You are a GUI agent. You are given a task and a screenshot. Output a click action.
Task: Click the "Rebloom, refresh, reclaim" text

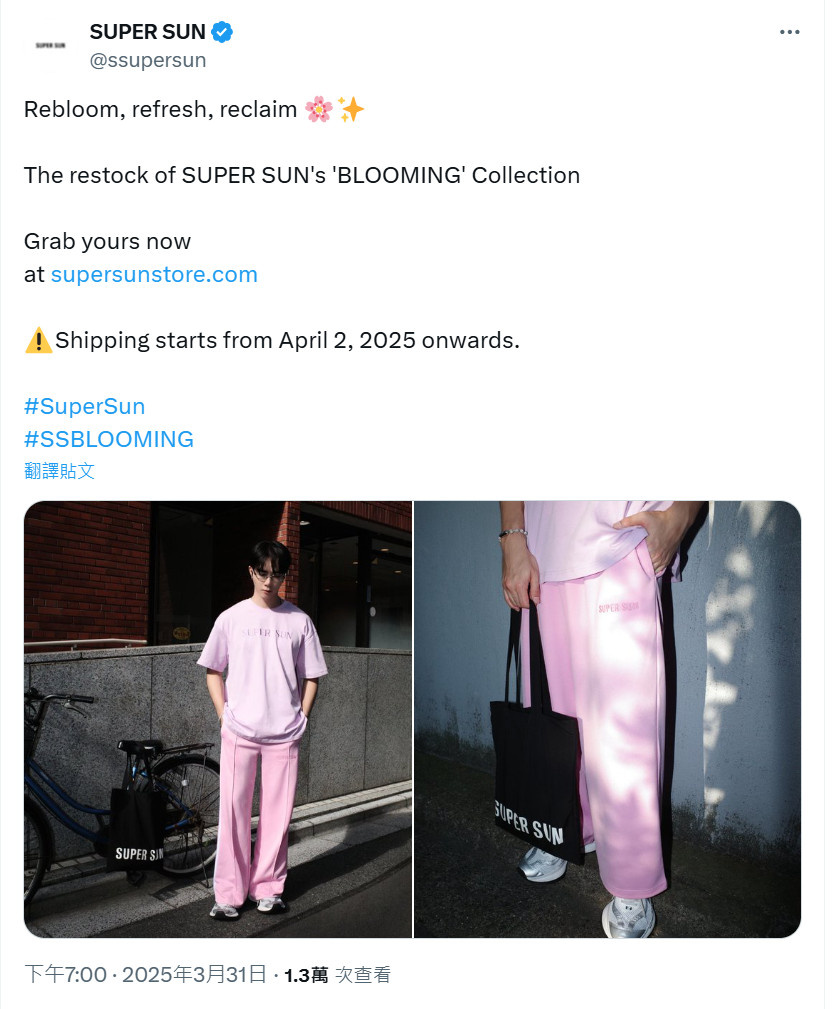(x=160, y=109)
